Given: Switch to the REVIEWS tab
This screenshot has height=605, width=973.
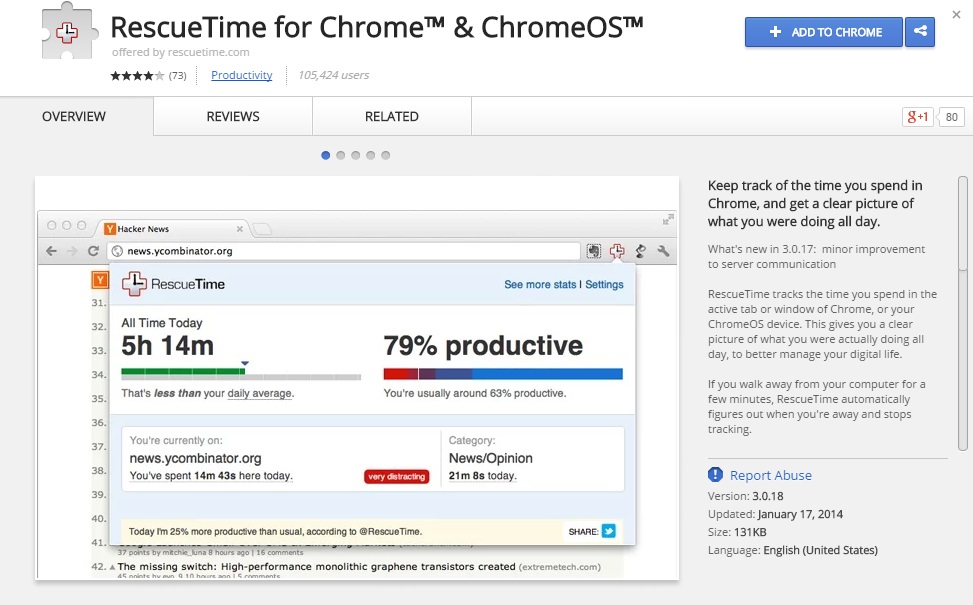Looking at the screenshot, I should (x=233, y=116).
